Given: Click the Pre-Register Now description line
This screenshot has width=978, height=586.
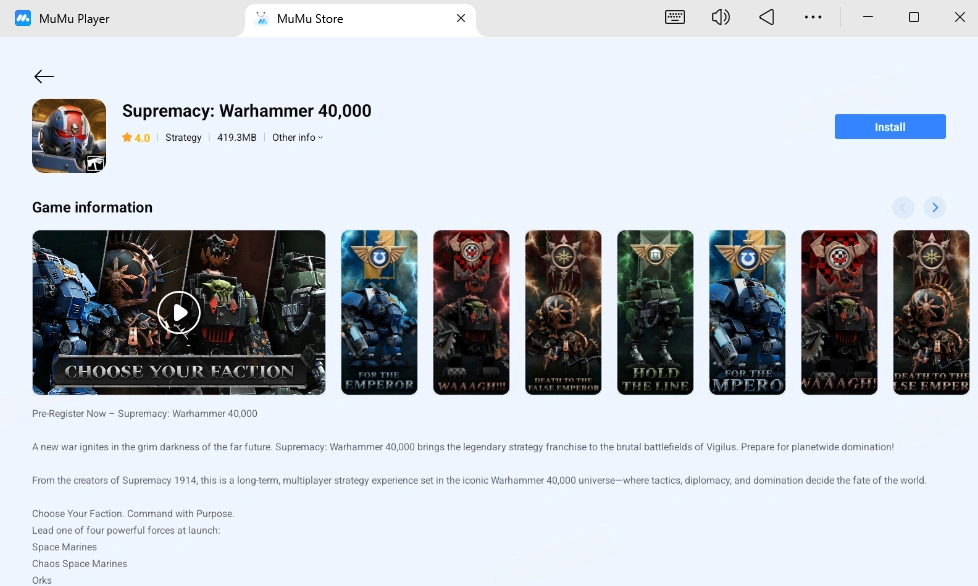Looking at the screenshot, I should [145, 413].
